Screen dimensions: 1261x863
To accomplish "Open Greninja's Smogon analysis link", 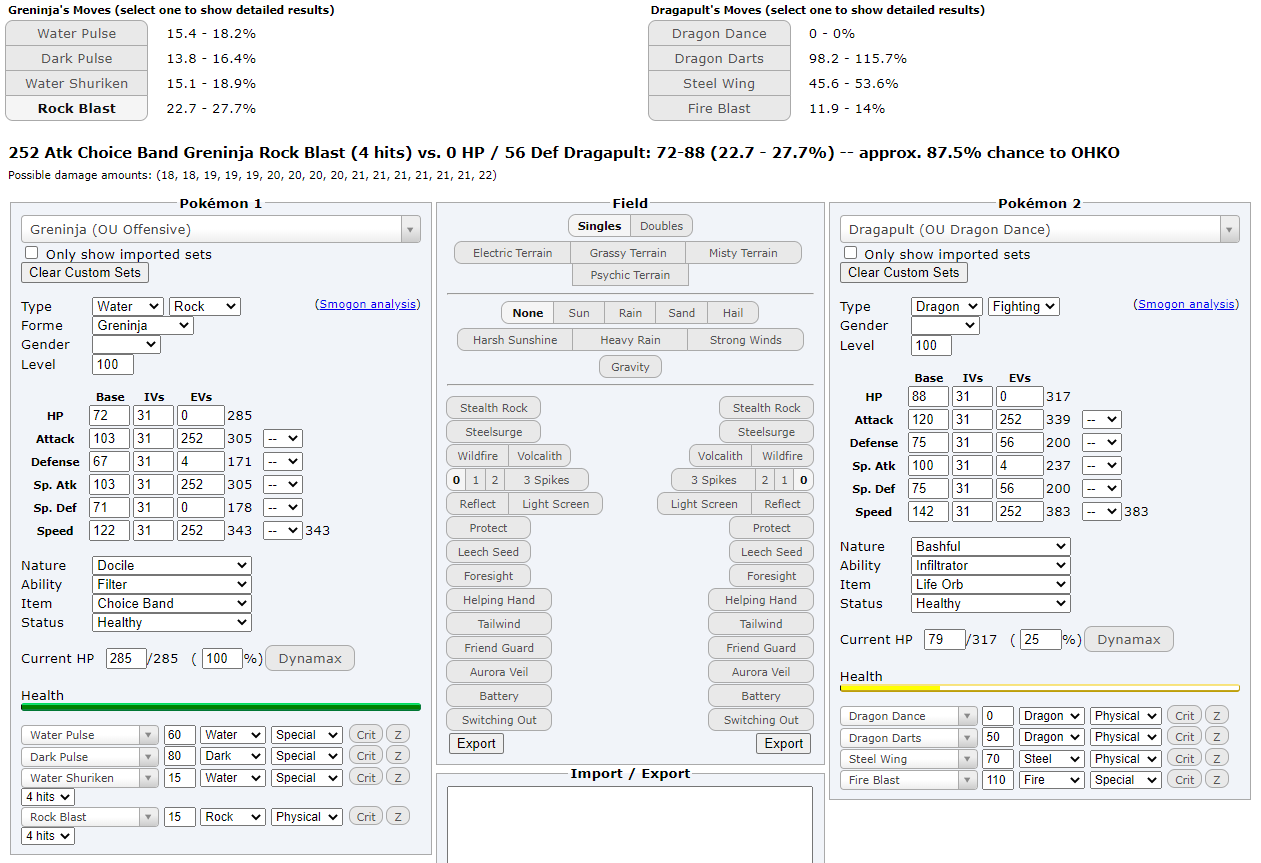I will (x=369, y=304).
